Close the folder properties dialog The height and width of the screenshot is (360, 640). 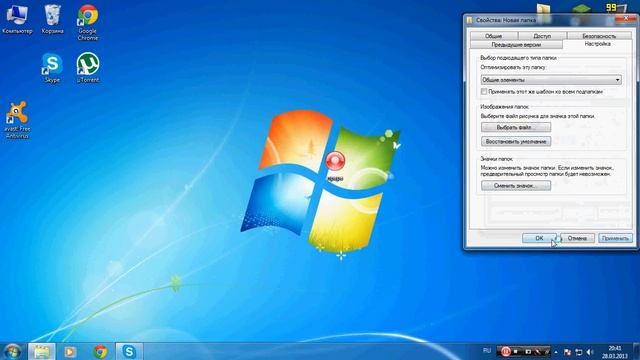point(625,18)
